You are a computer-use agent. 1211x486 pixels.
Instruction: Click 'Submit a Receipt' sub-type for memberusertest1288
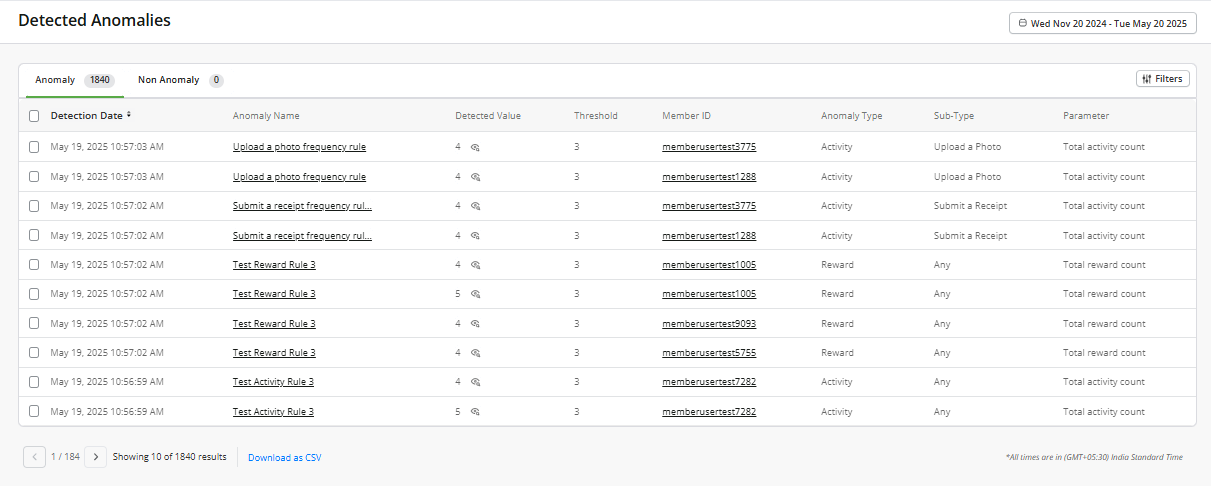coord(970,236)
